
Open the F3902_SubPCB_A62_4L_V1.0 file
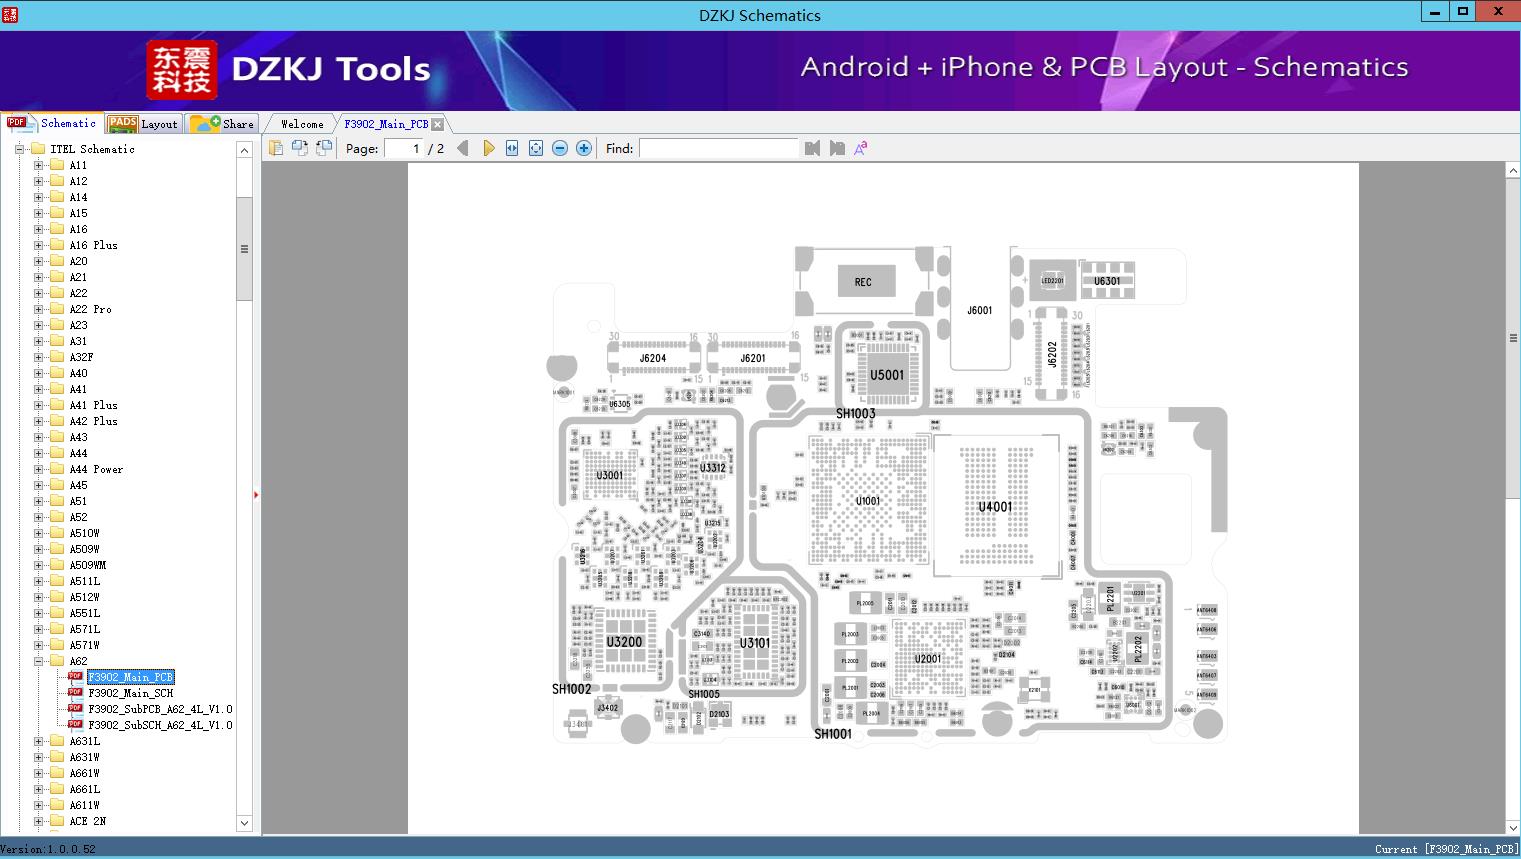(160, 709)
